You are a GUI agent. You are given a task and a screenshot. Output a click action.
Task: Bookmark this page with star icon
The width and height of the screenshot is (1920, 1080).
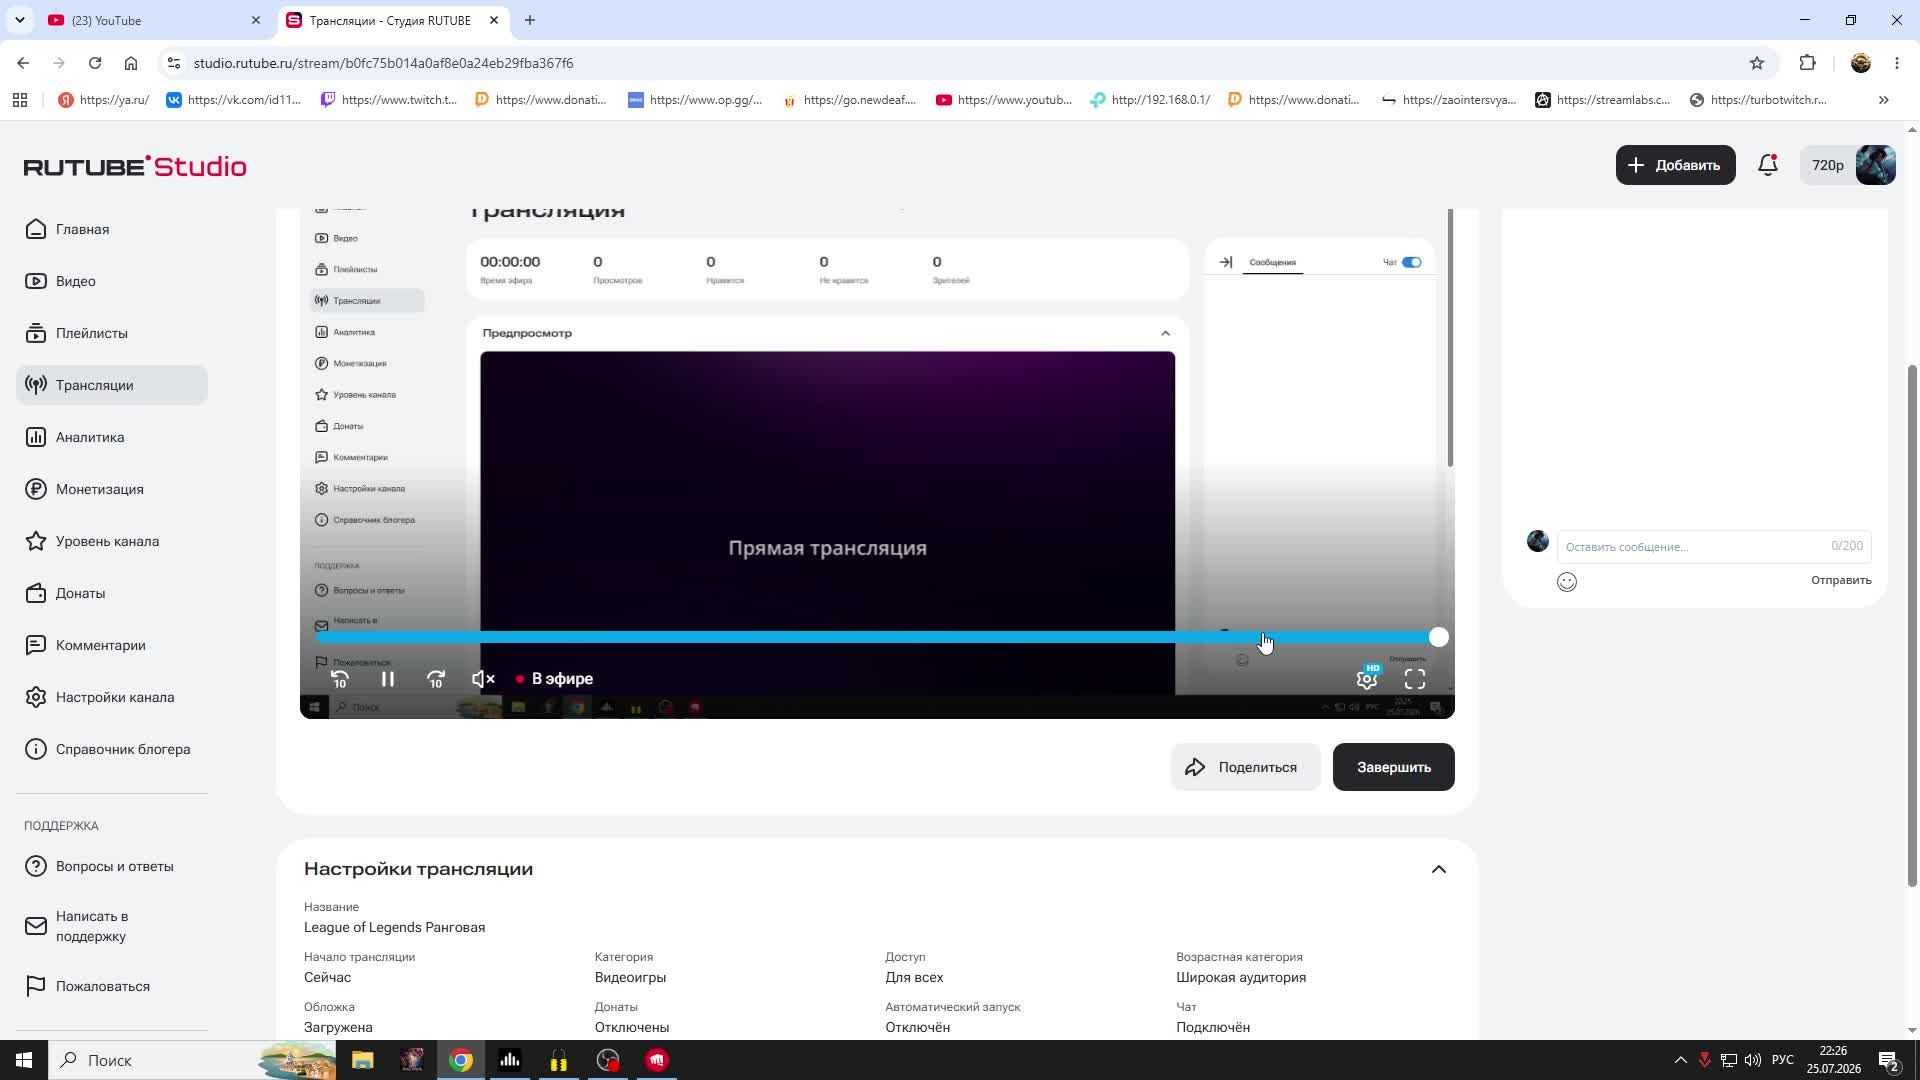click(1757, 63)
